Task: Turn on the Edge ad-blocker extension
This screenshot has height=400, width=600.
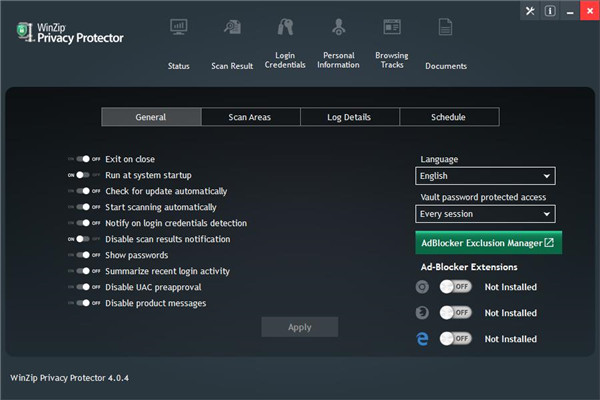Action: coord(456,339)
